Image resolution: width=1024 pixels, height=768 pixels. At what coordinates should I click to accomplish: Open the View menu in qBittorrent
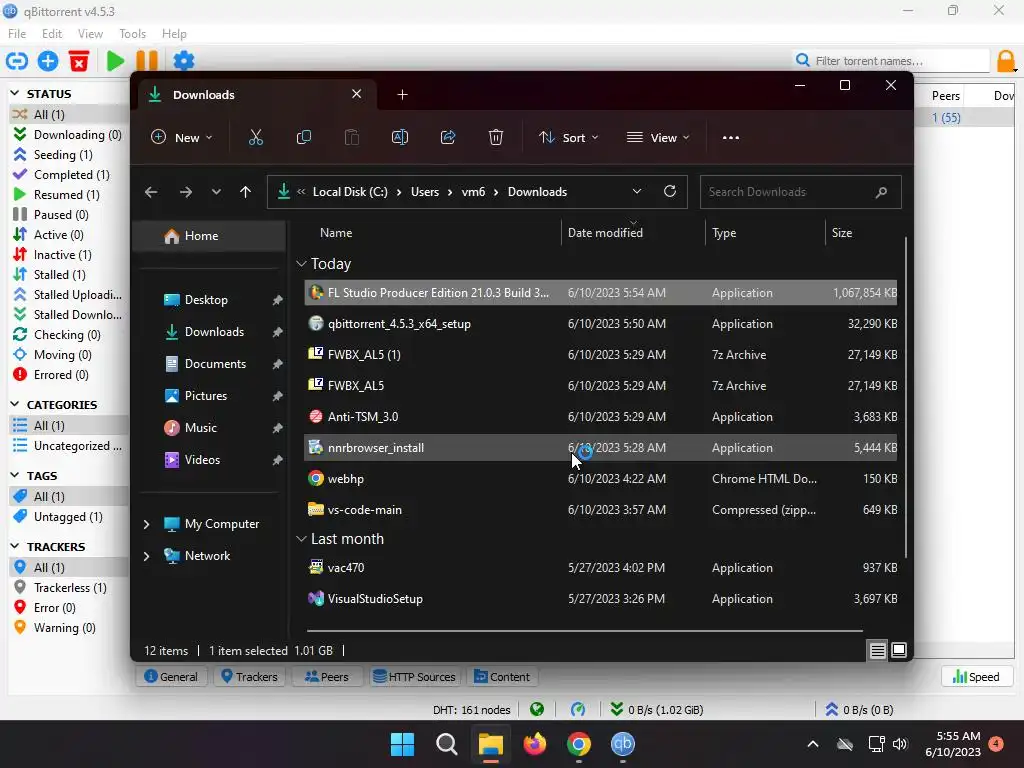[x=90, y=34]
